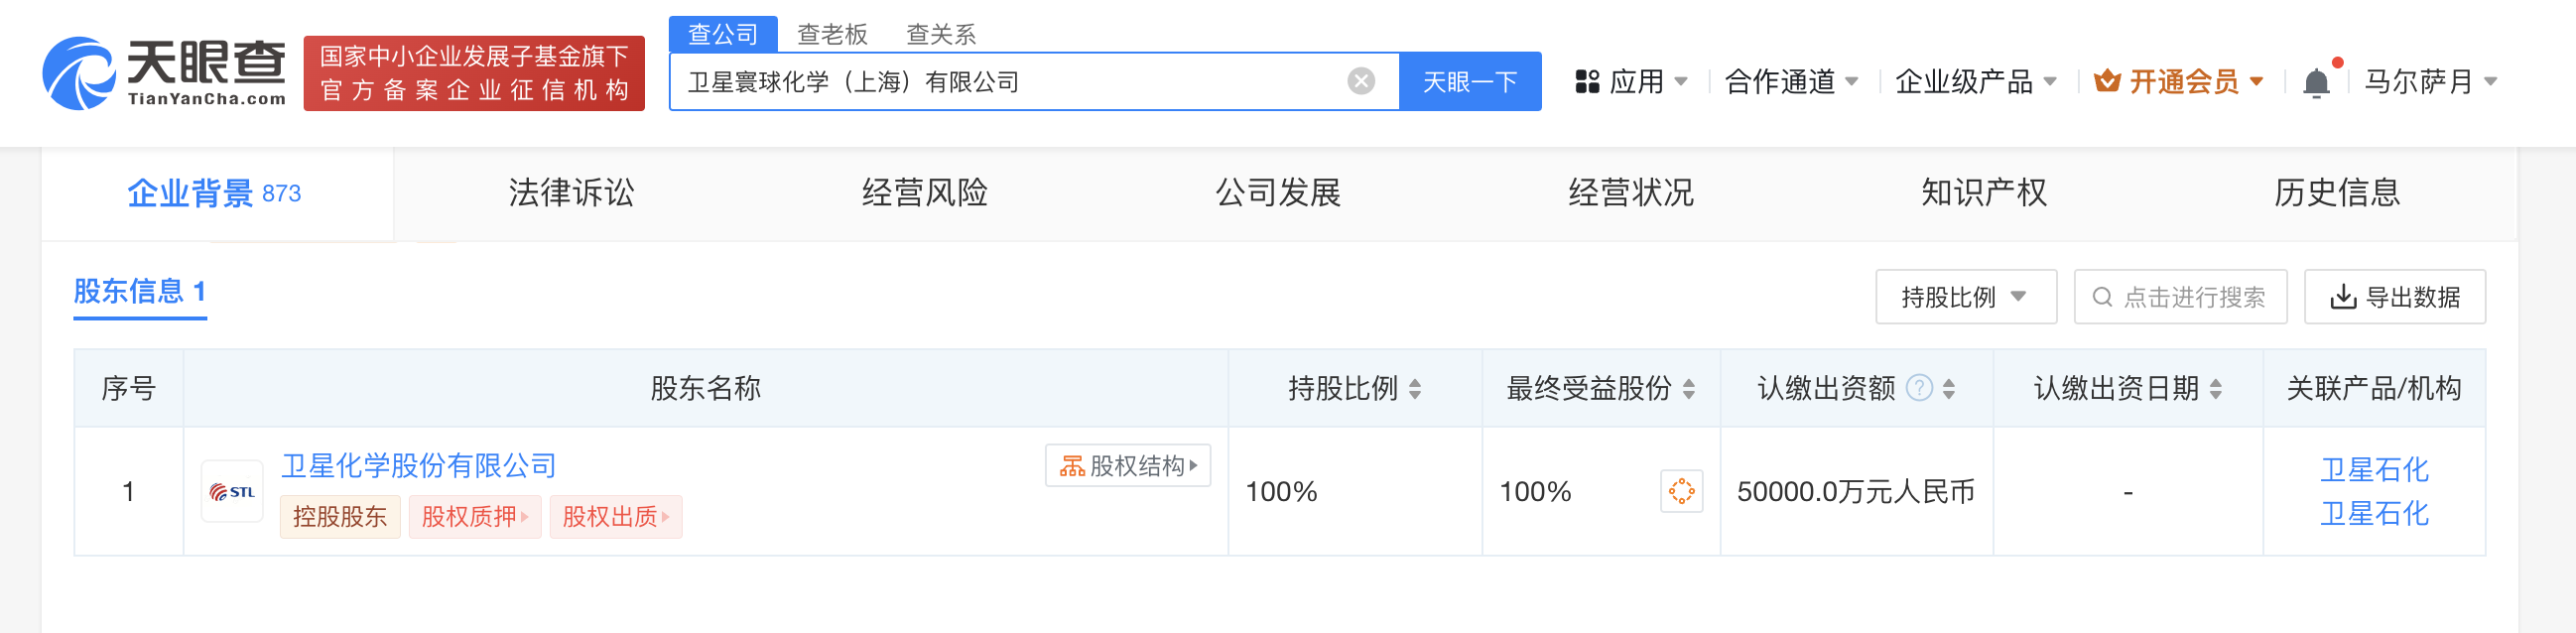Select the 查公司 search tab
Screen dimensions: 2576x633
tap(722, 34)
